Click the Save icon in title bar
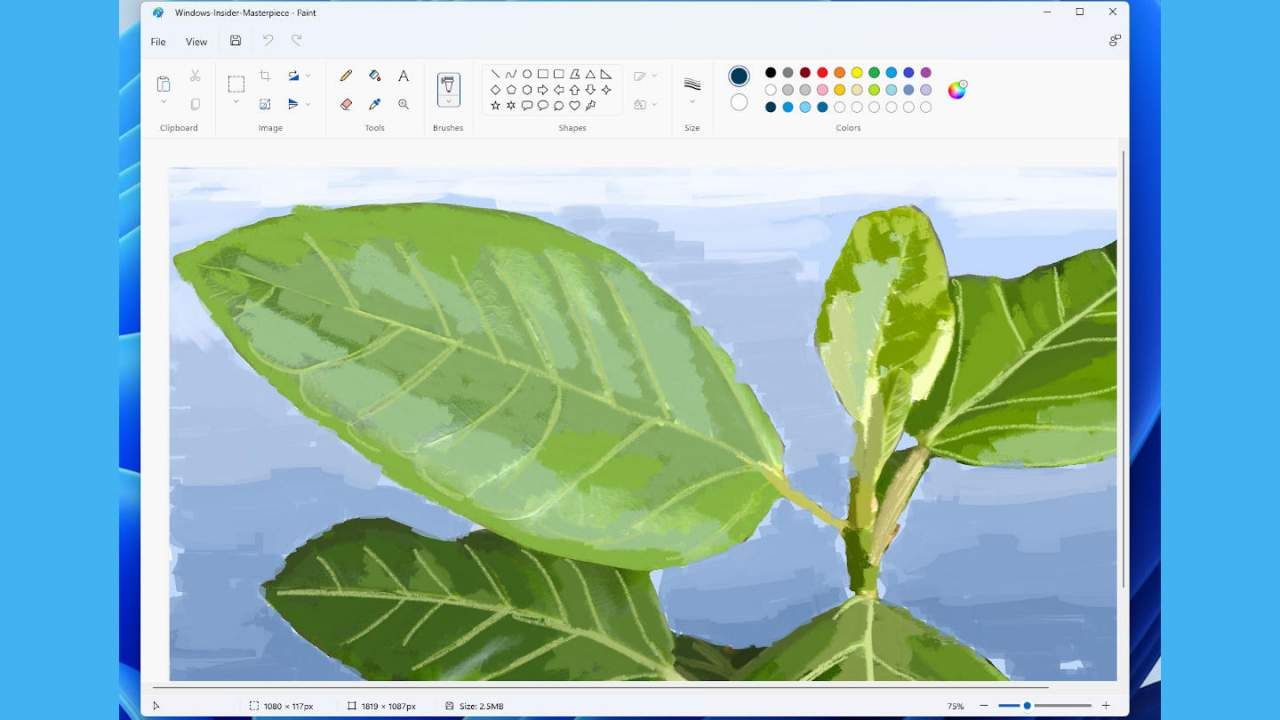The image size is (1280, 720). (235, 41)
